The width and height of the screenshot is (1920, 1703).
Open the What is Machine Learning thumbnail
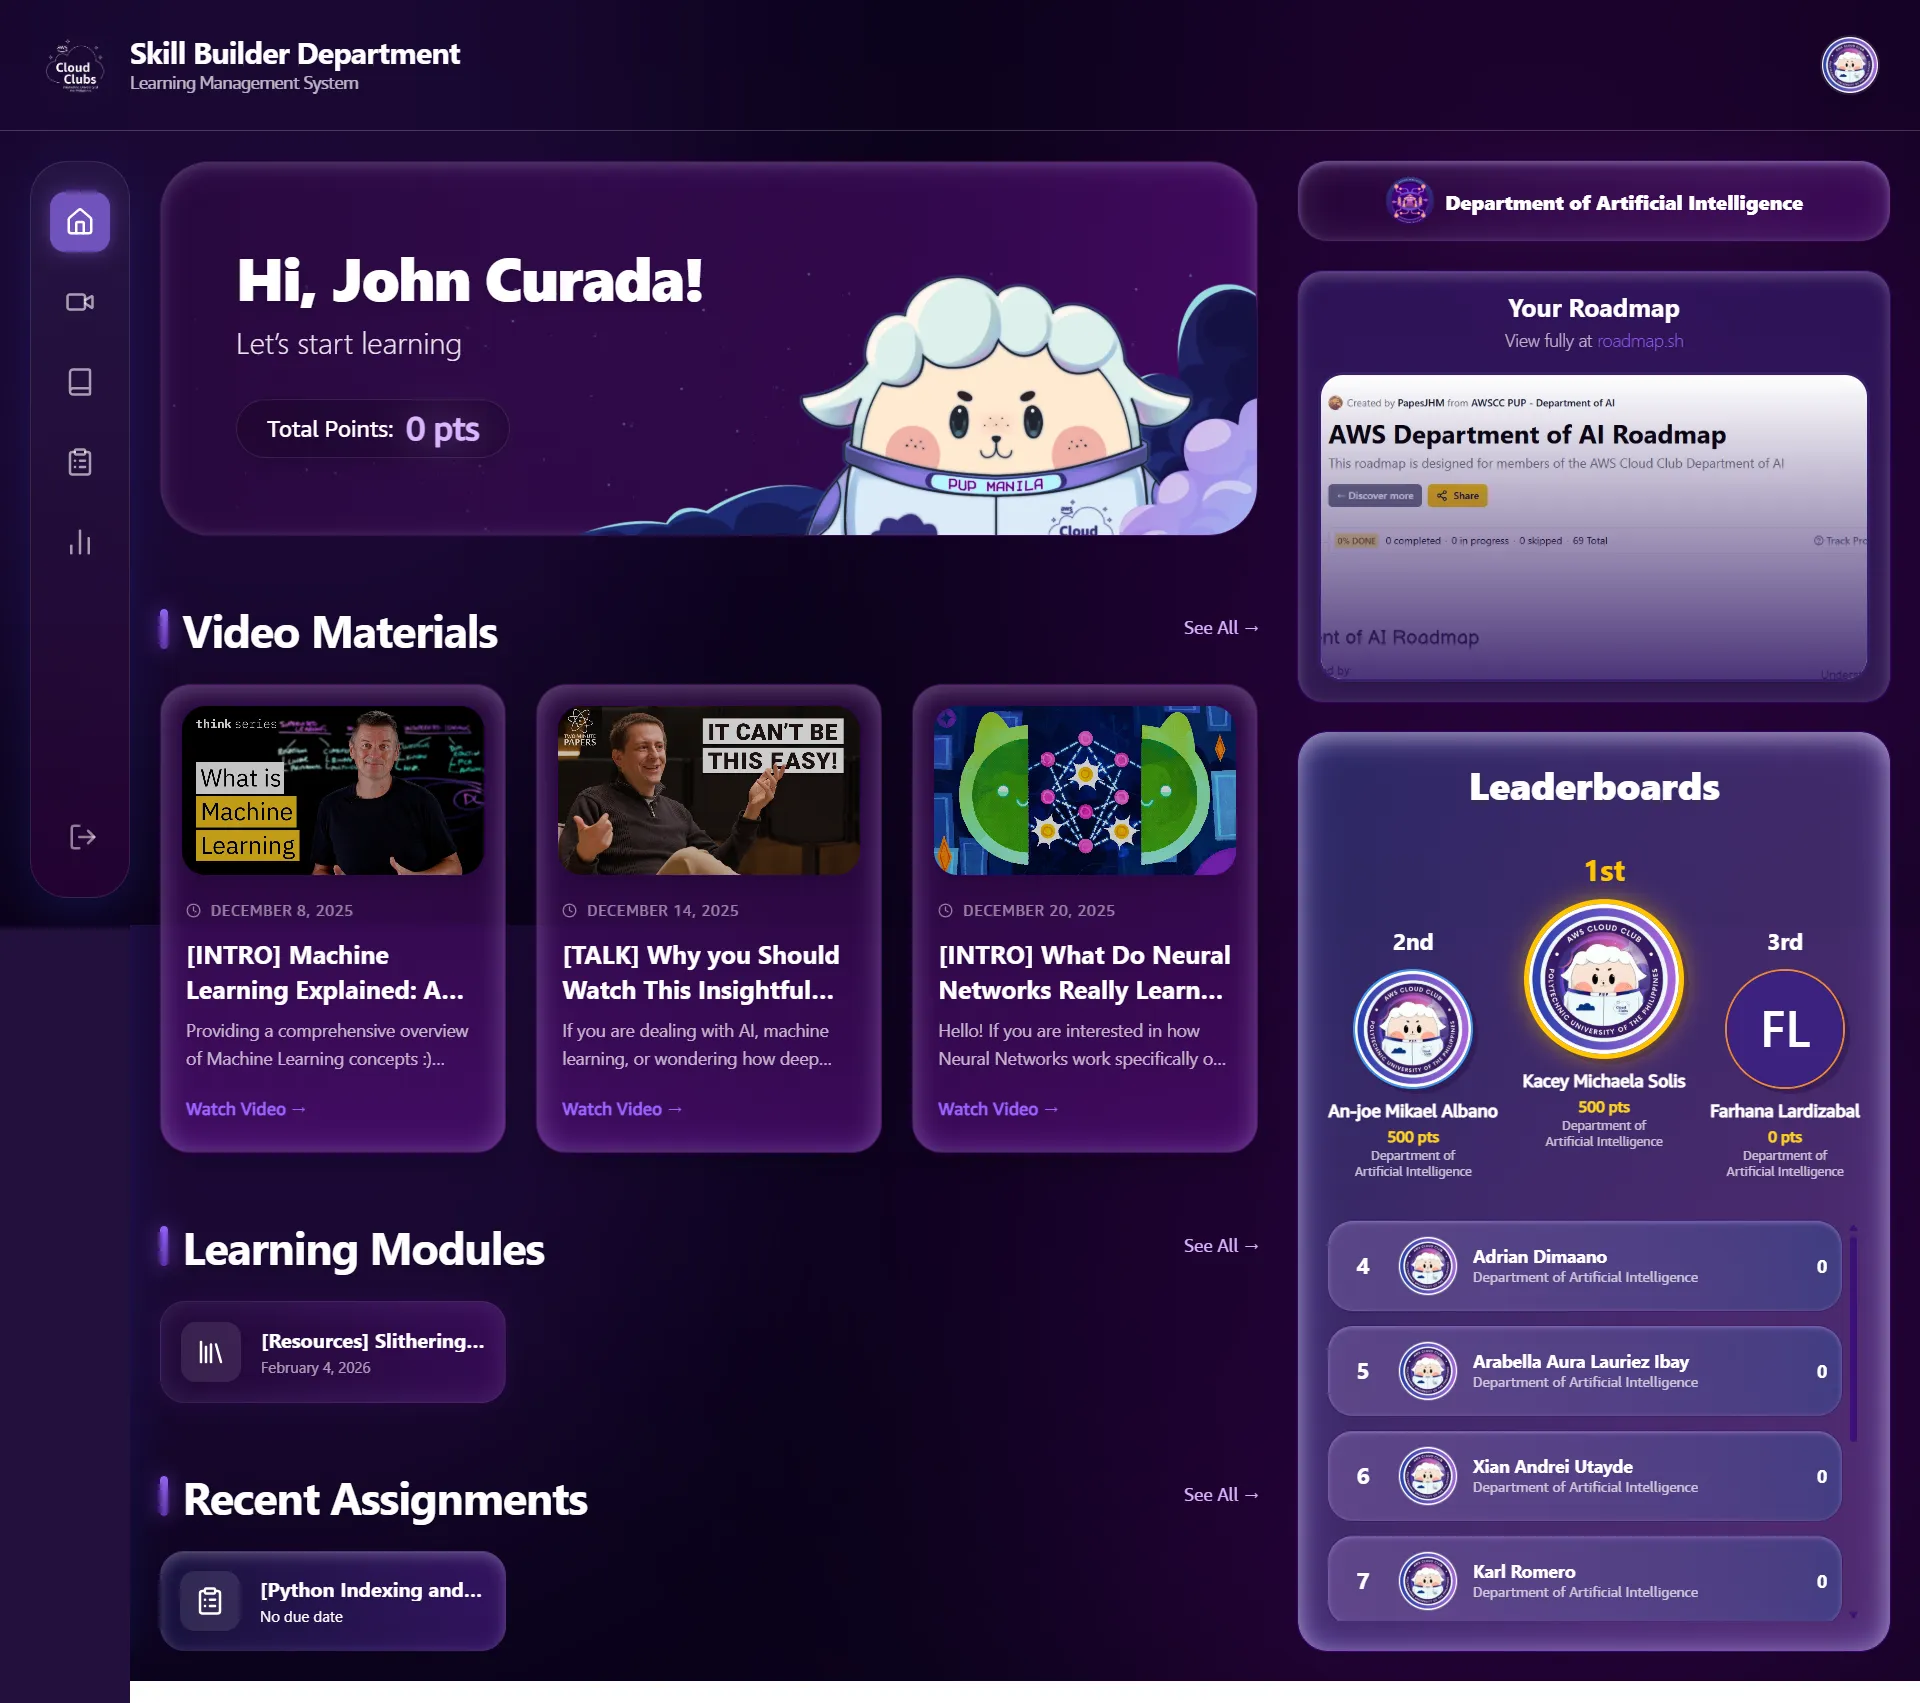(333, 790)
